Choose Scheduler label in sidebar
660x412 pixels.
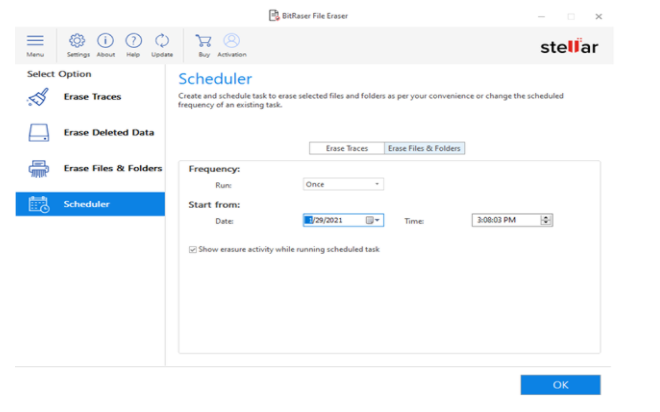tap(86, 204)
